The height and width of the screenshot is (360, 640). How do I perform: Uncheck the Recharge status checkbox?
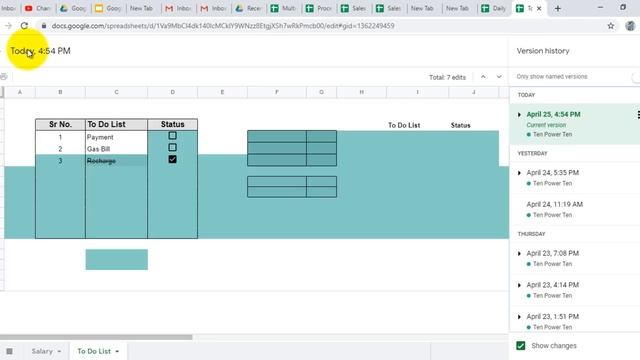[x=173, y=159]
